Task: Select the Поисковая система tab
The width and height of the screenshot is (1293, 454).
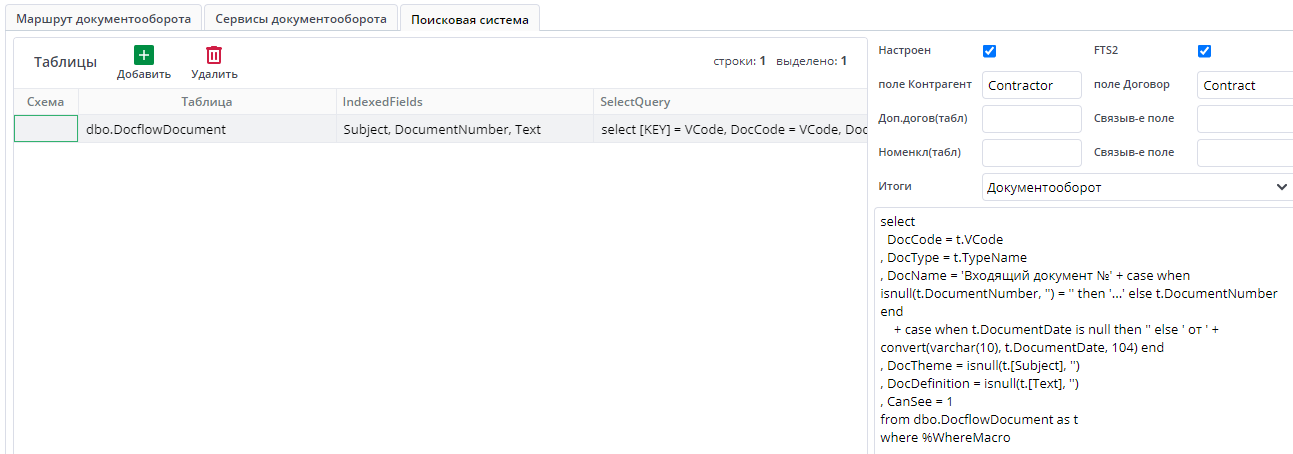Action: click(x=470, y=18)
